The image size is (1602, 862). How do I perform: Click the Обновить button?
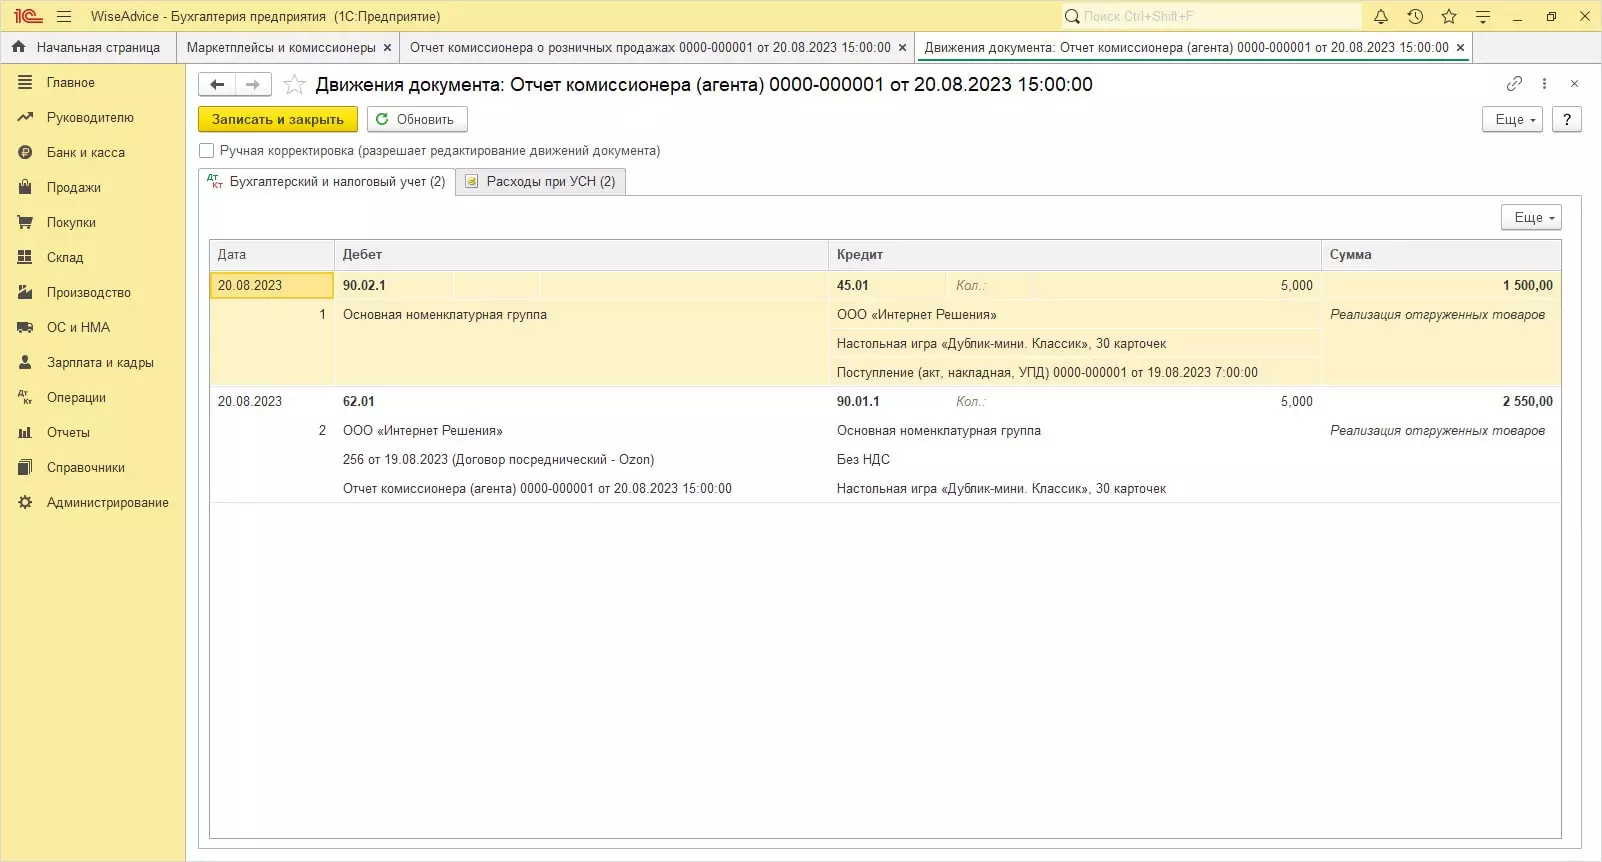point(417,119)
